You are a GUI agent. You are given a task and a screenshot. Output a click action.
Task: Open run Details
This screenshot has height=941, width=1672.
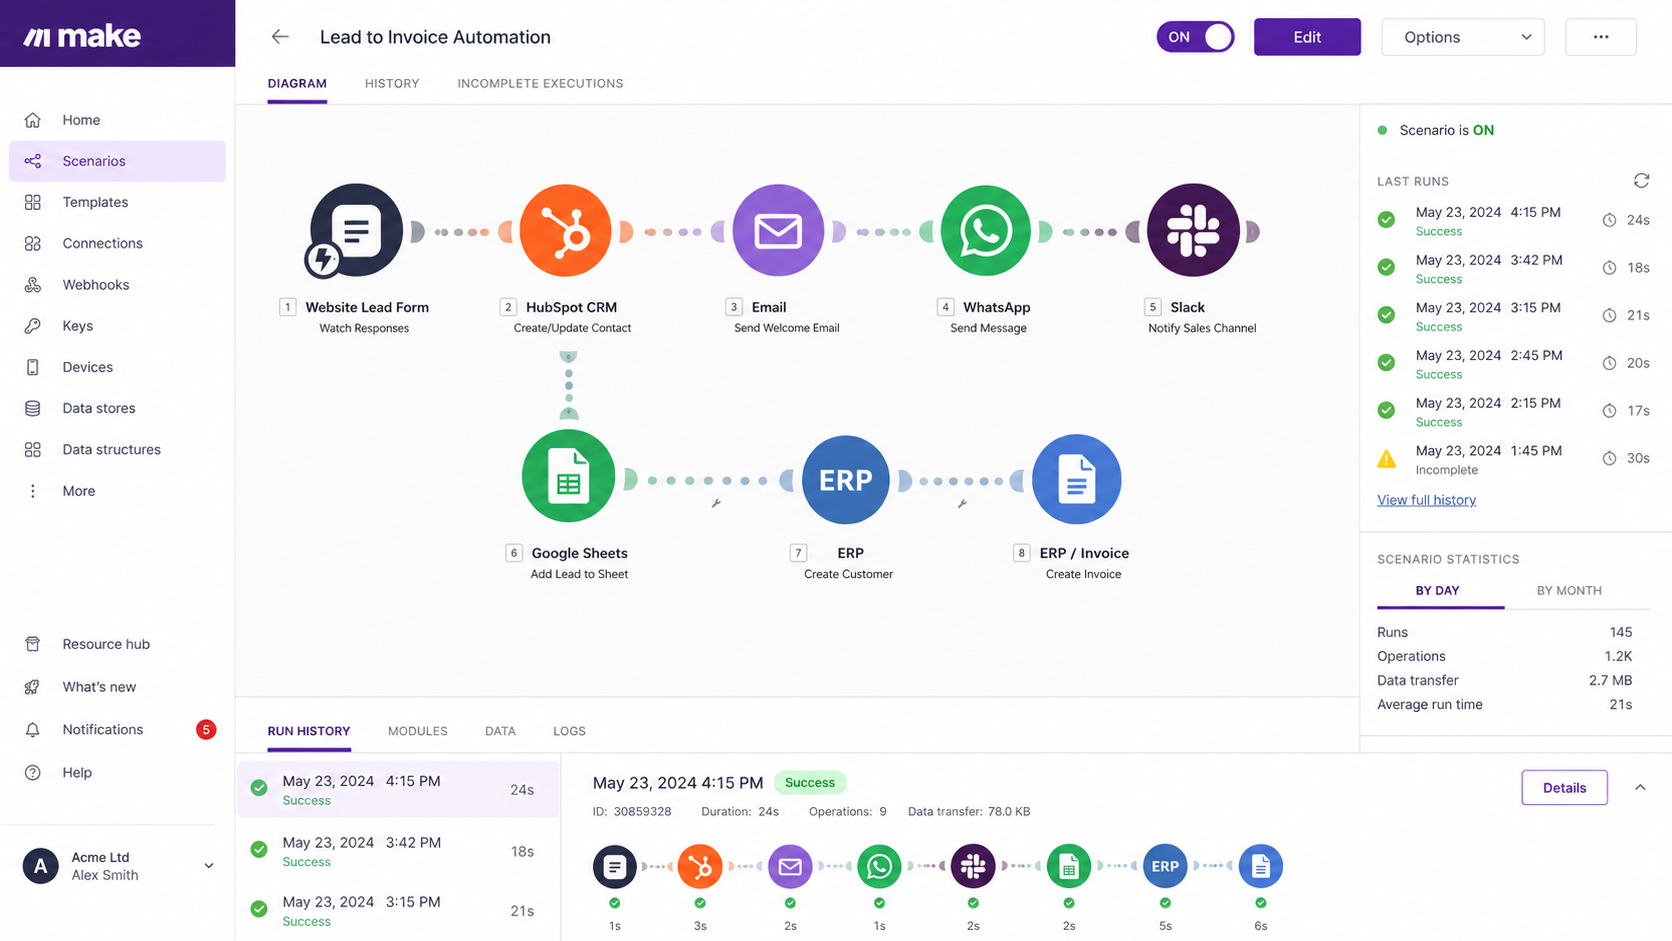[1564, 788]
